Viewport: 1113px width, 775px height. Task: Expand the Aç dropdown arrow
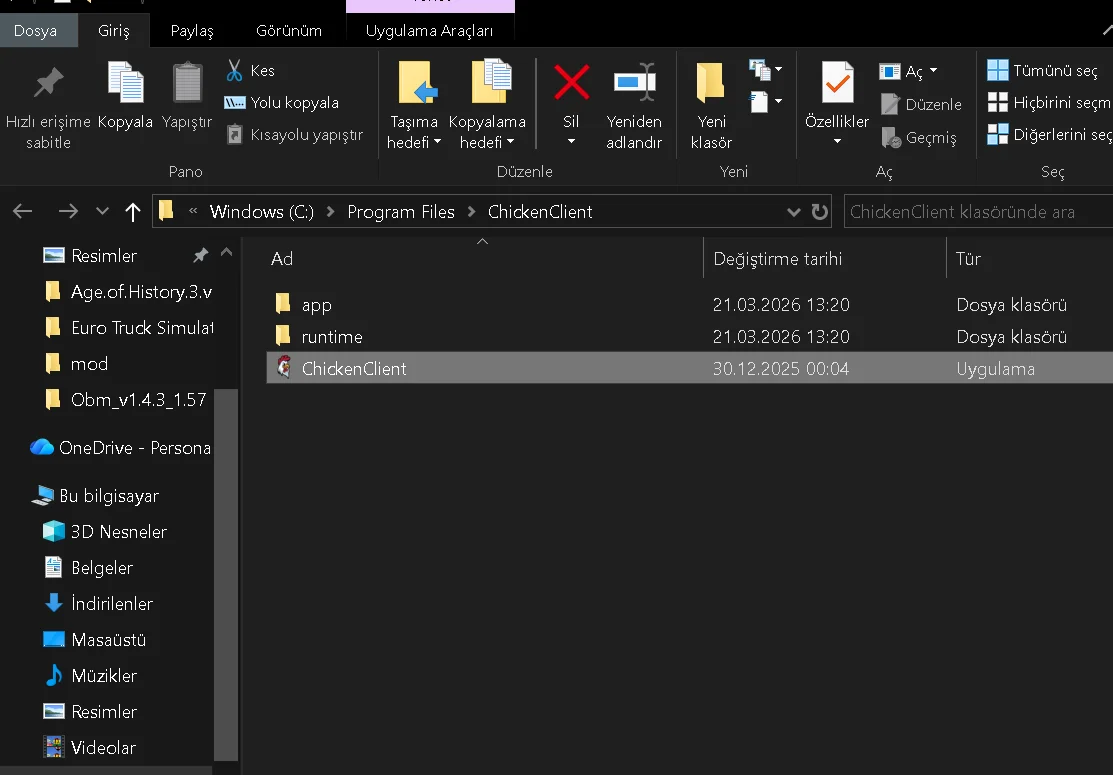click(x=933, y=71)
